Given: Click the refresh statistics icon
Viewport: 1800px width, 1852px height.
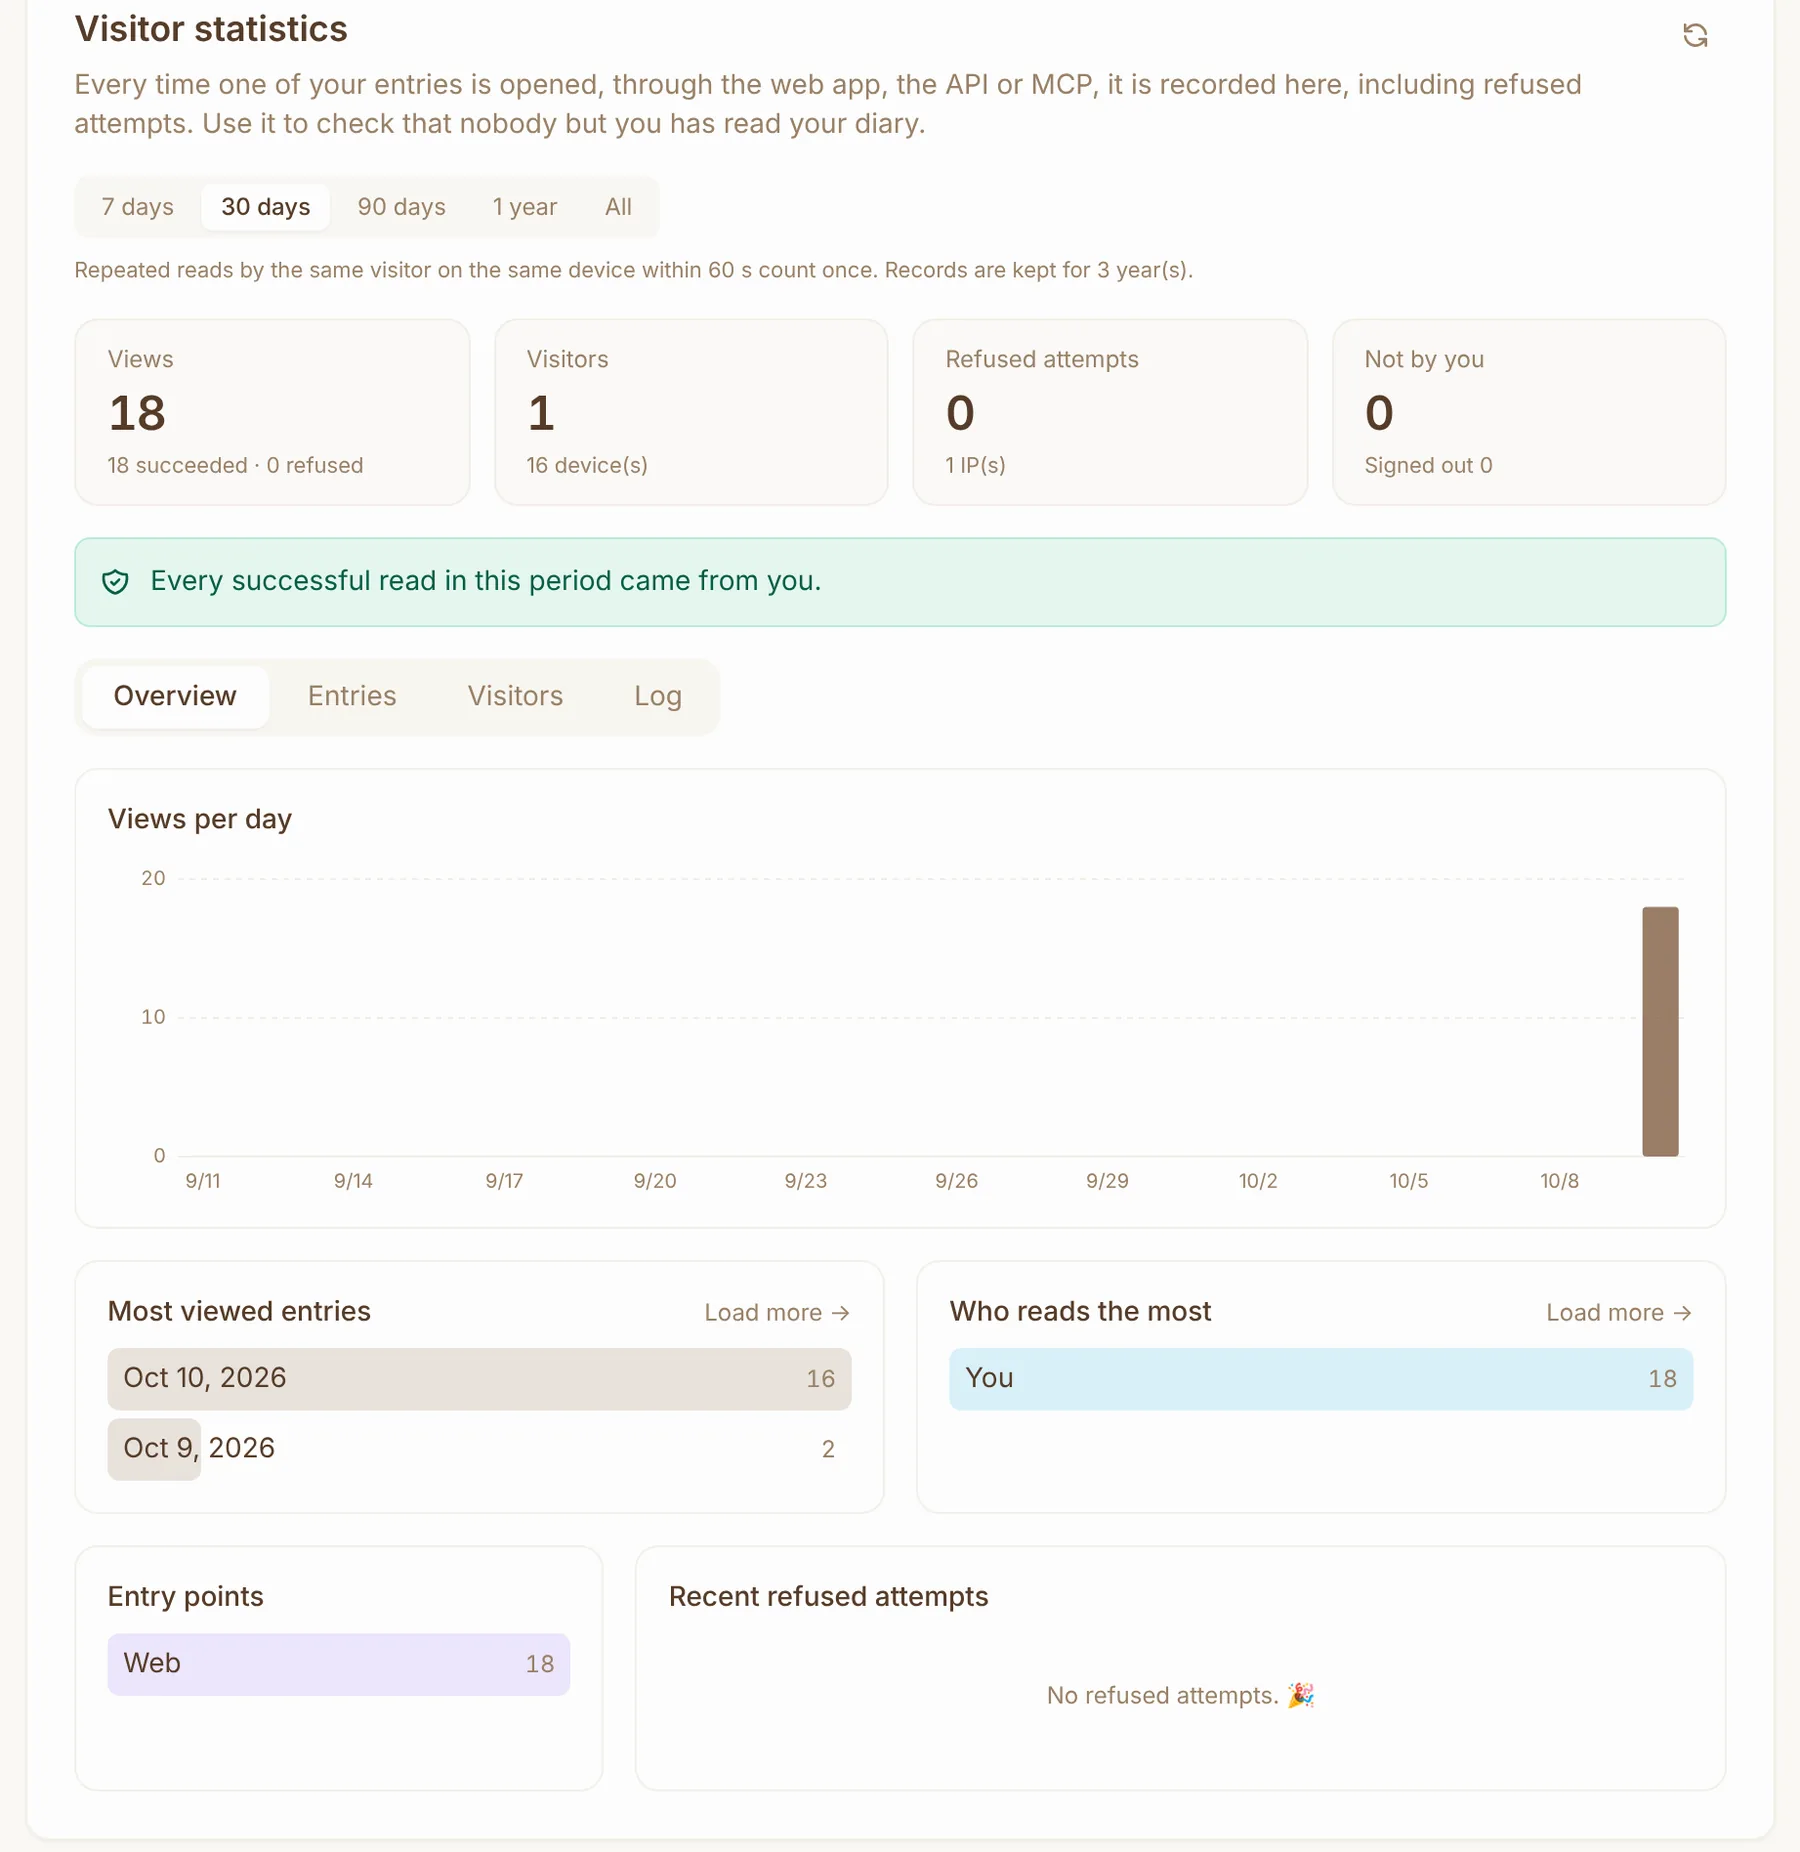Looking at the screenshot, I should [x=1694, y=36].
